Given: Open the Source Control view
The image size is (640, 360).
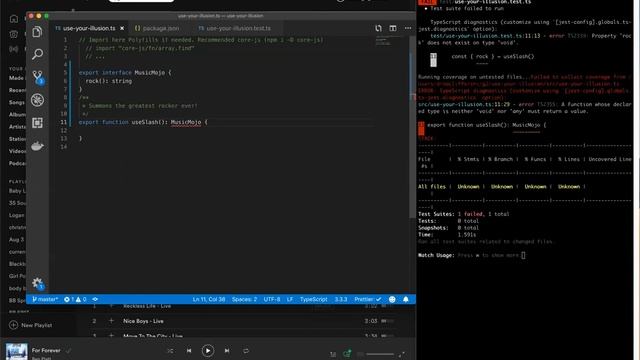Looking at the screenshot, I should tap(38, 77).
